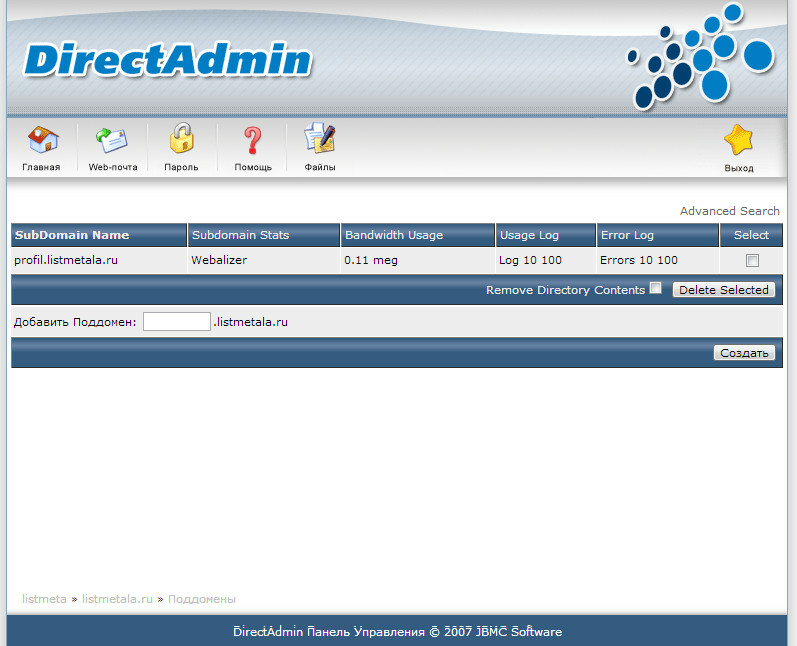
Task: Go to listmeta breadcrumb link
Action: pyautogui.click(x=44, y=599)
